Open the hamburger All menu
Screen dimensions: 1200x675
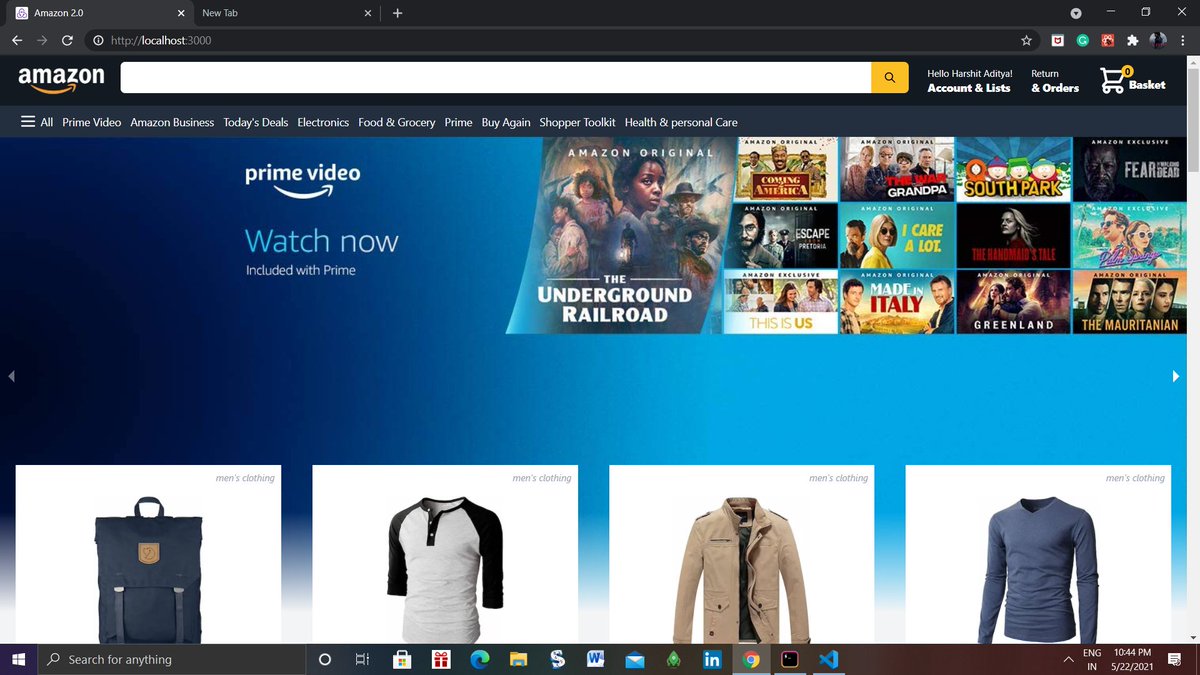(x=30, y=121)
